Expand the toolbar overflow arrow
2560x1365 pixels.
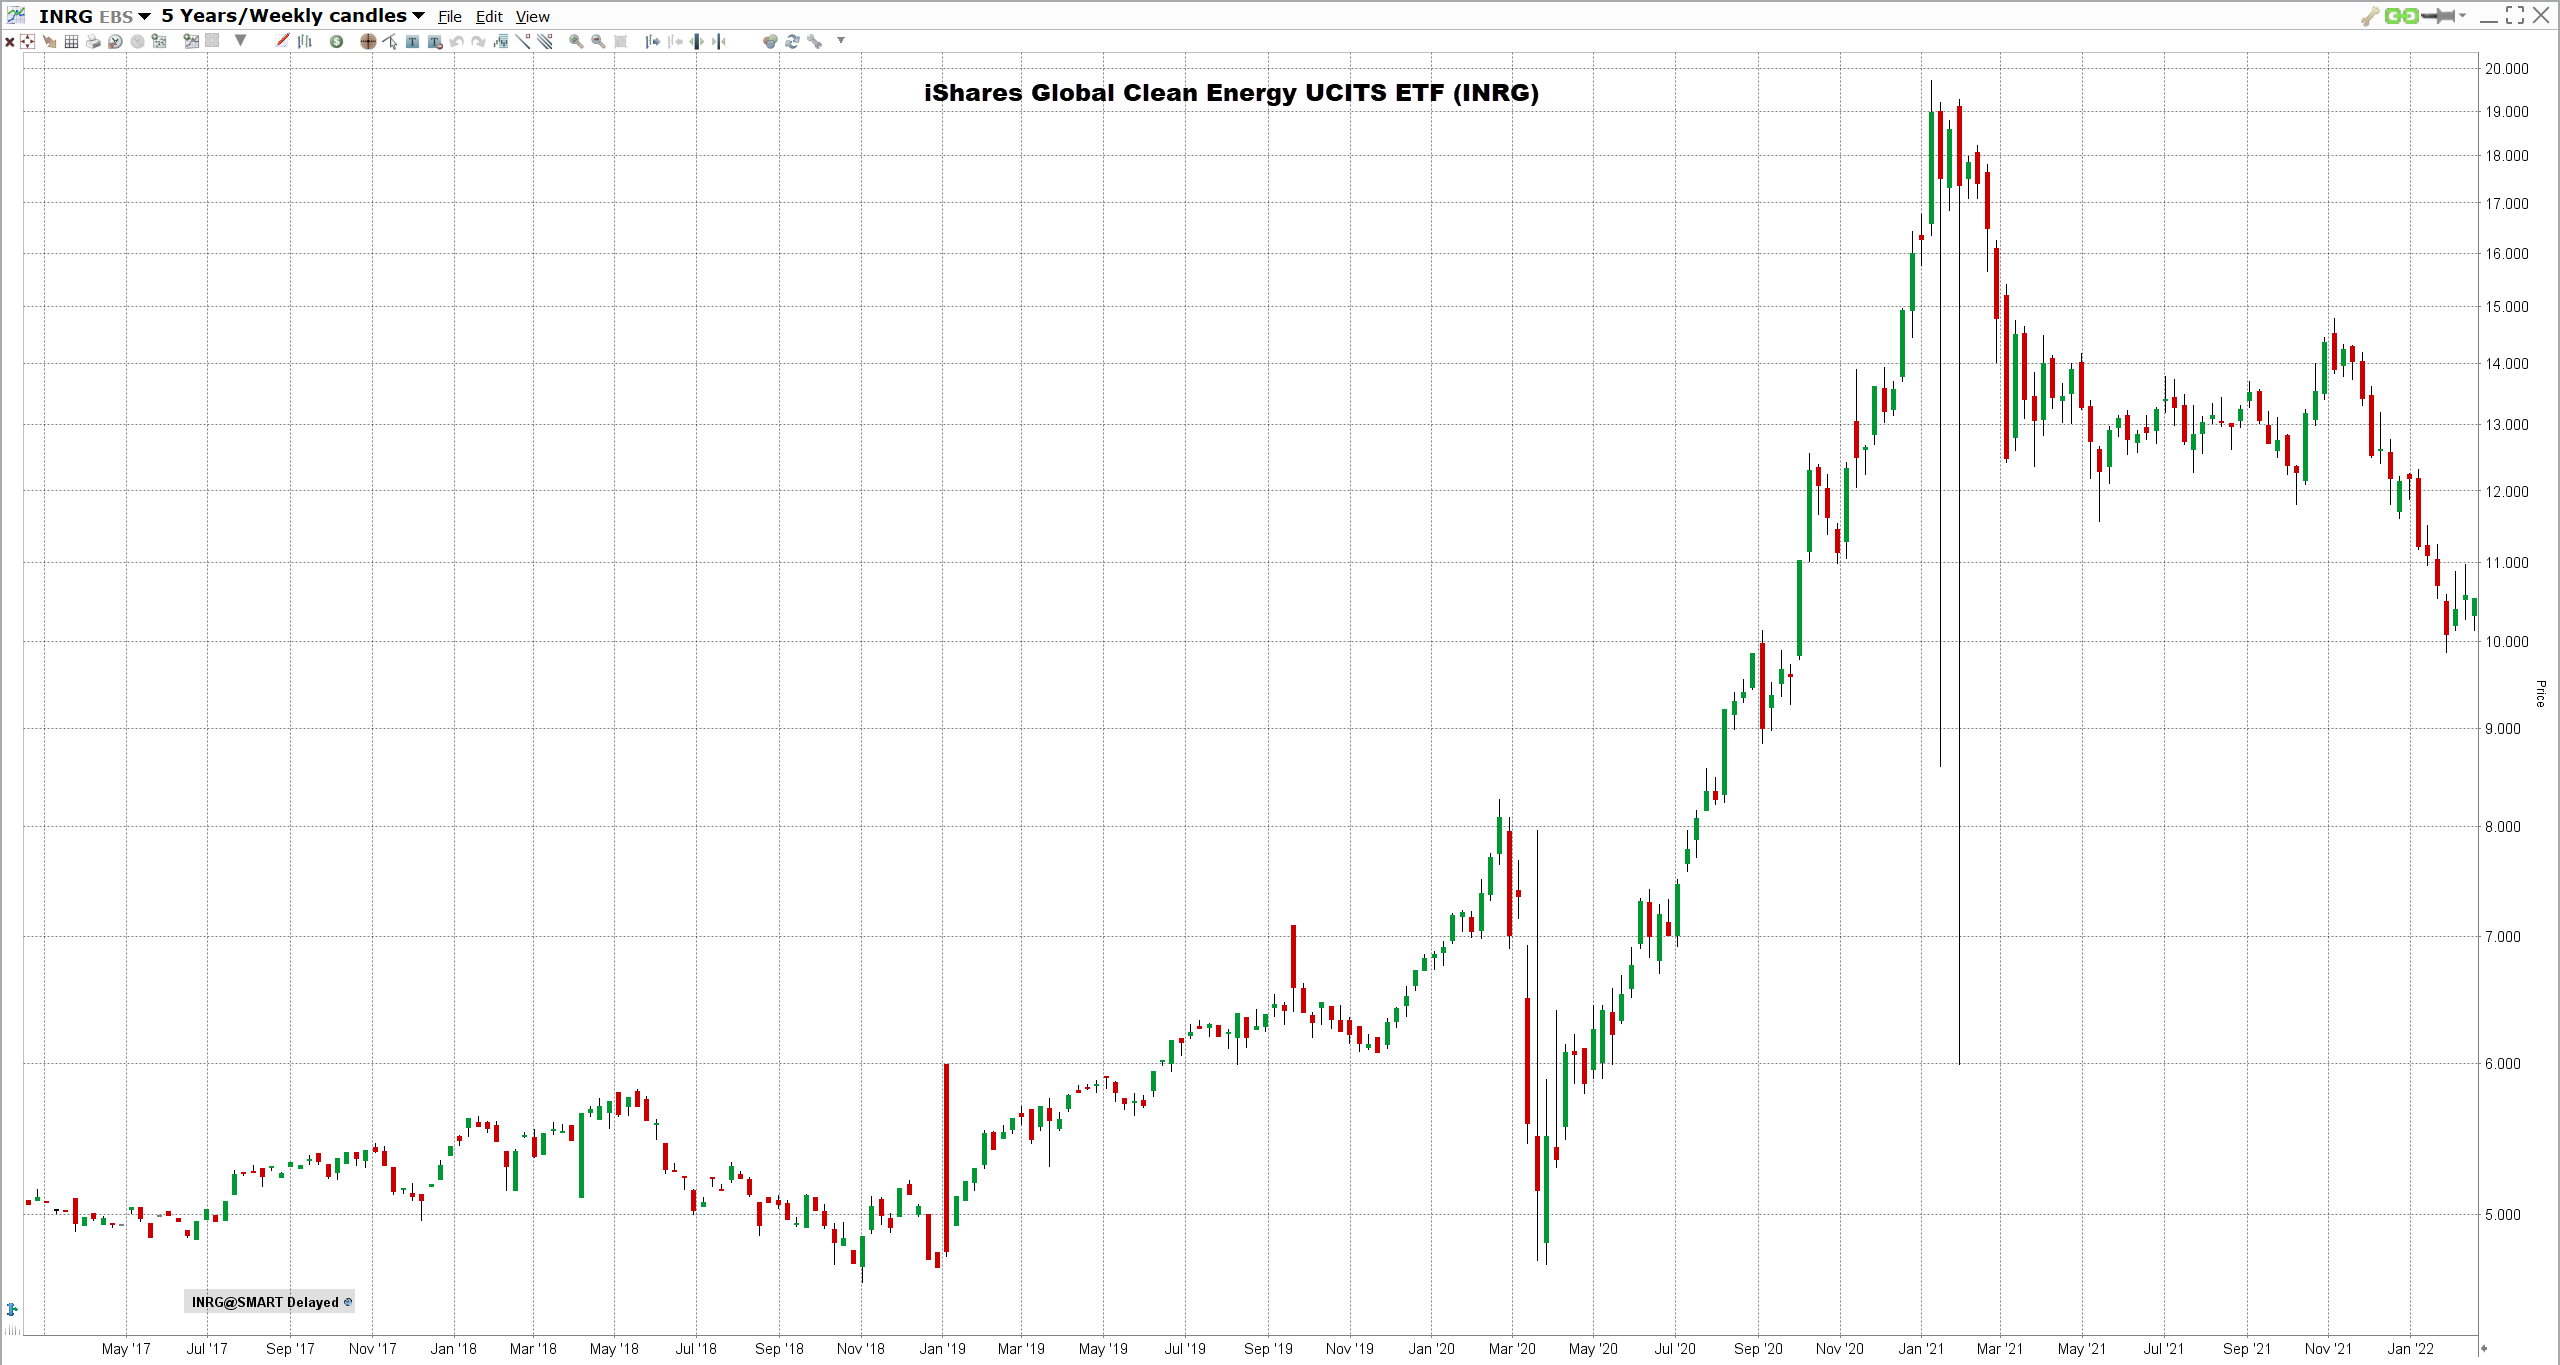click(841, 41)
